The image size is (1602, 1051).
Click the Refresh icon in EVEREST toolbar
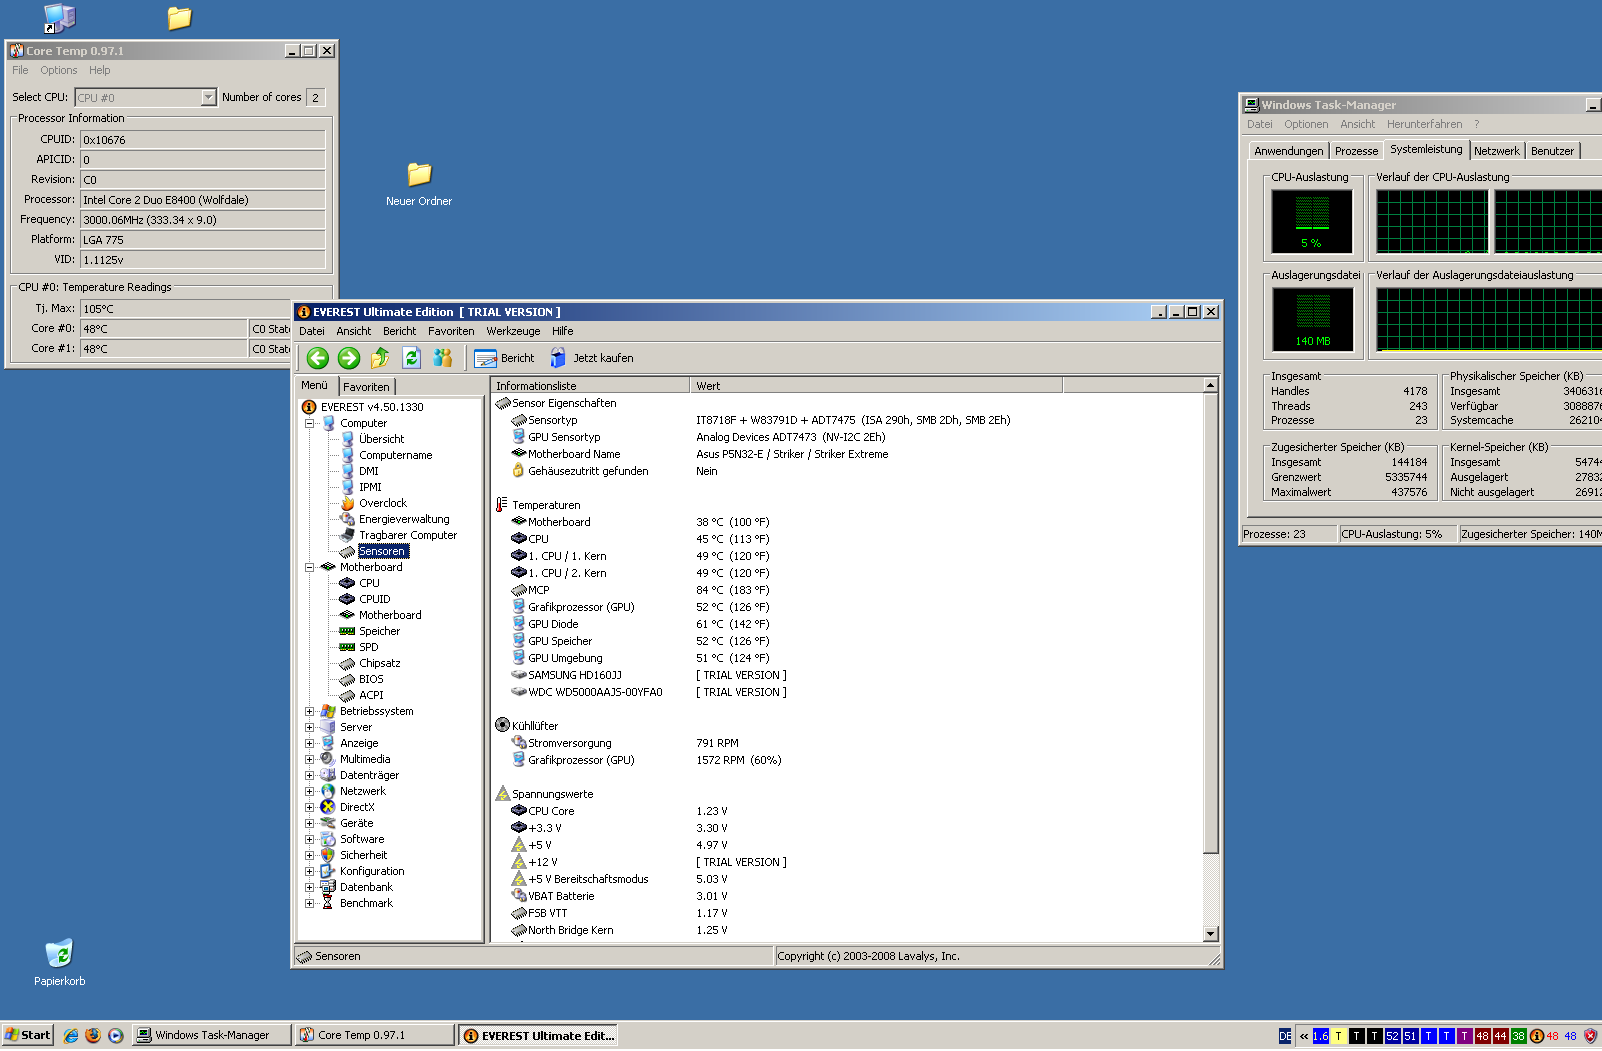coord(411,358)
